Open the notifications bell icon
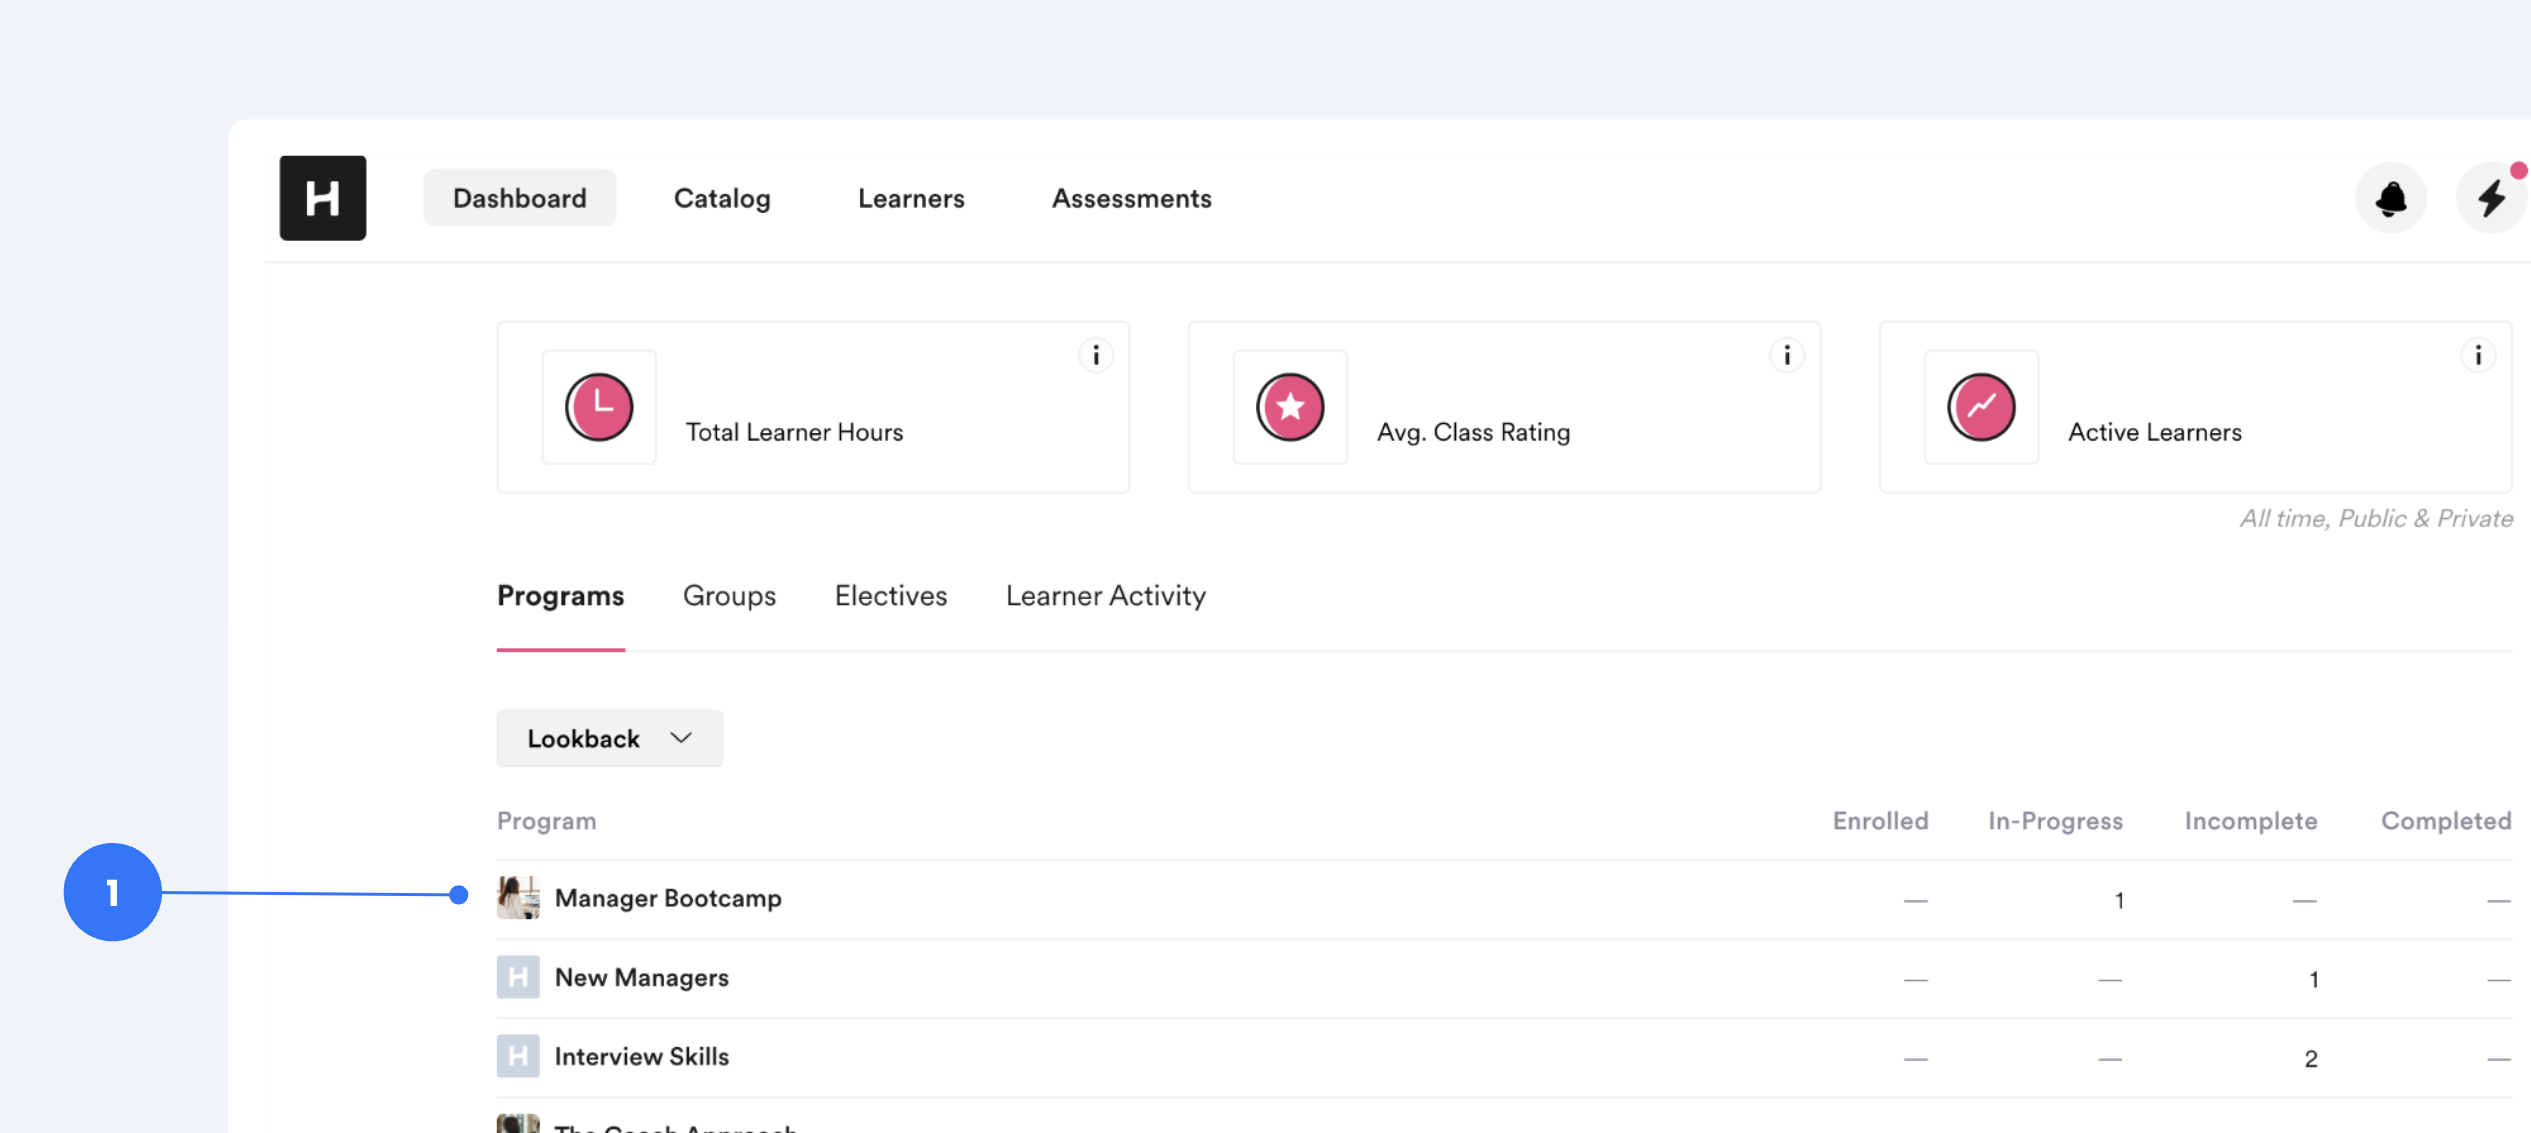The image size is (2531, 1133). point(2391,198)
